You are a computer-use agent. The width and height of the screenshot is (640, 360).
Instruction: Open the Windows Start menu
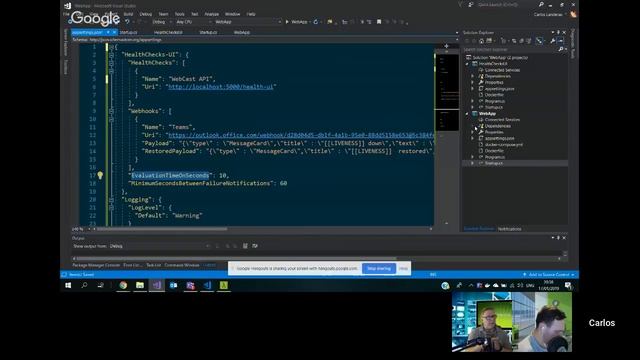pos(68,285)
